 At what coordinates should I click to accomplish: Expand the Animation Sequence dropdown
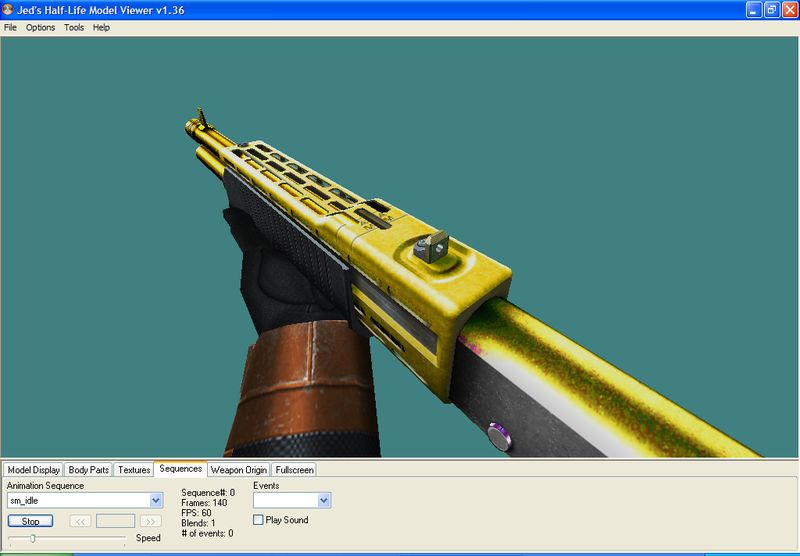click(156, 500)
